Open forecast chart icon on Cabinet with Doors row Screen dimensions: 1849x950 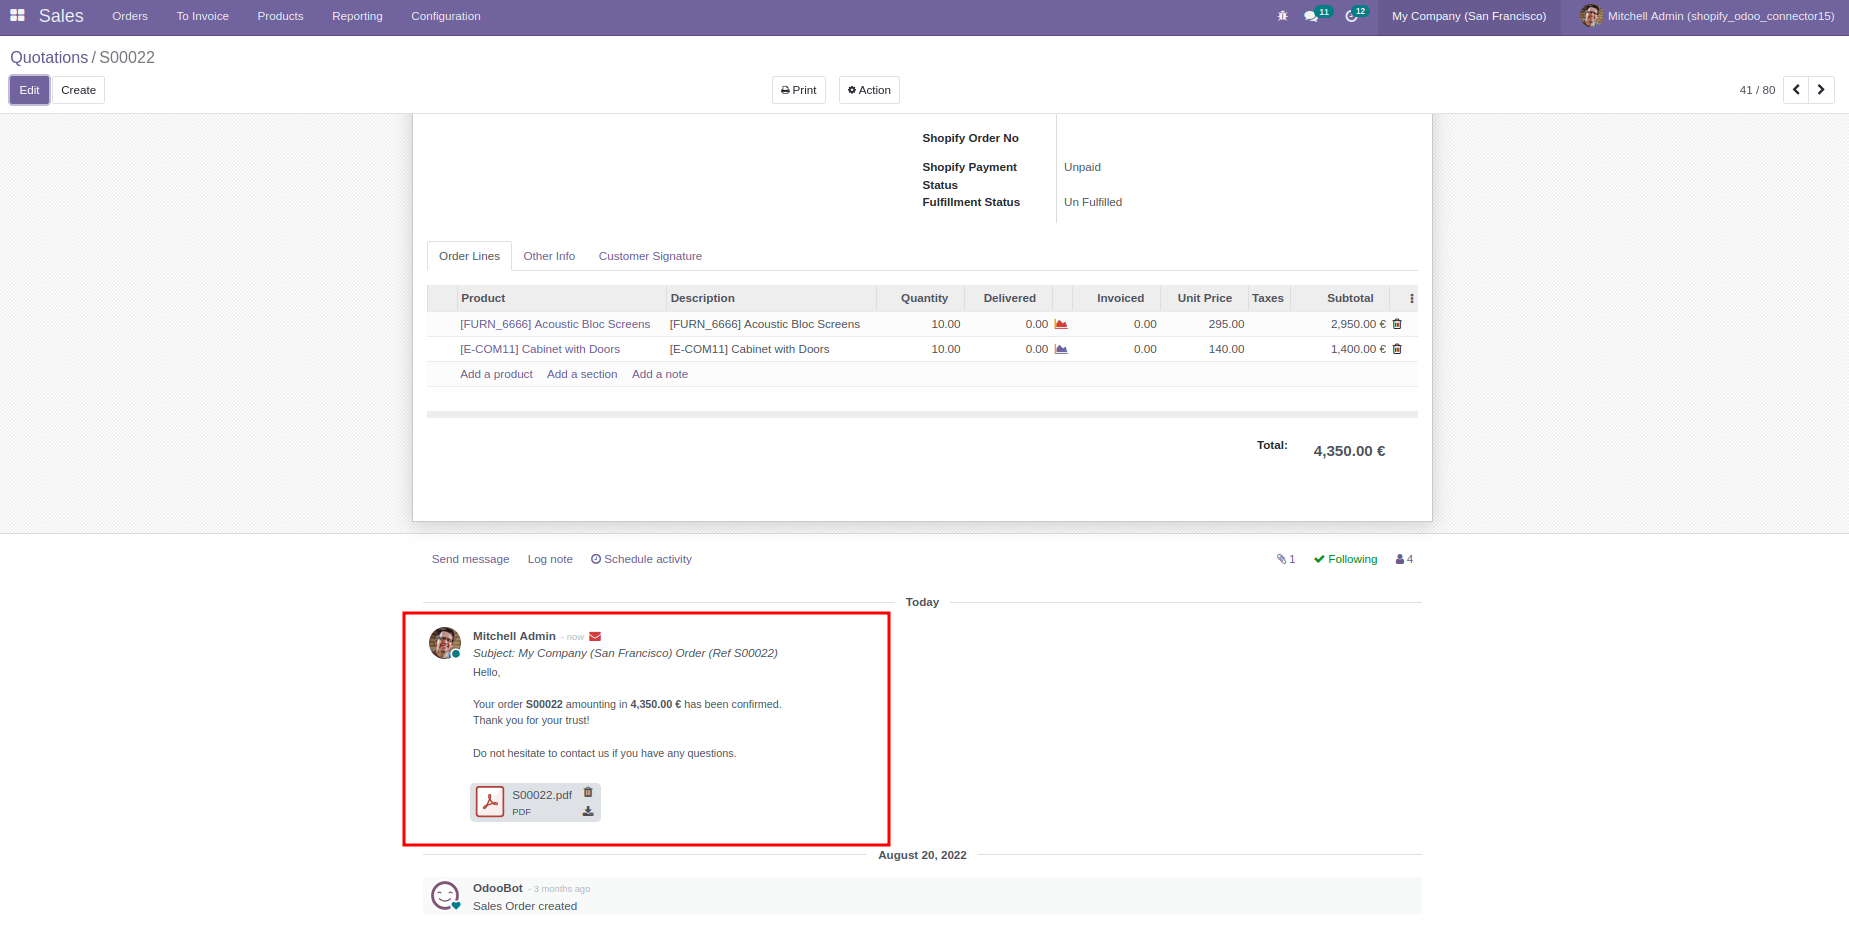(1061, 349)
